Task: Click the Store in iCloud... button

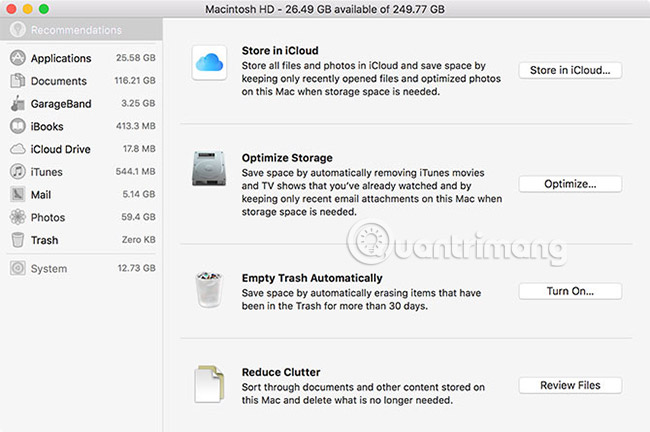Action: click(x=570, y=70)
